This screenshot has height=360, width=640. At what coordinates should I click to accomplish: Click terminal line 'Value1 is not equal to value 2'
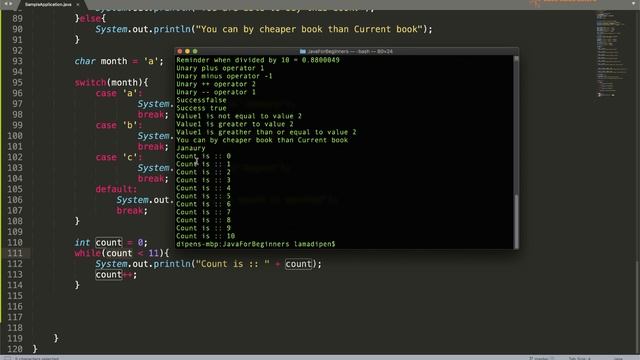point(239,116)
